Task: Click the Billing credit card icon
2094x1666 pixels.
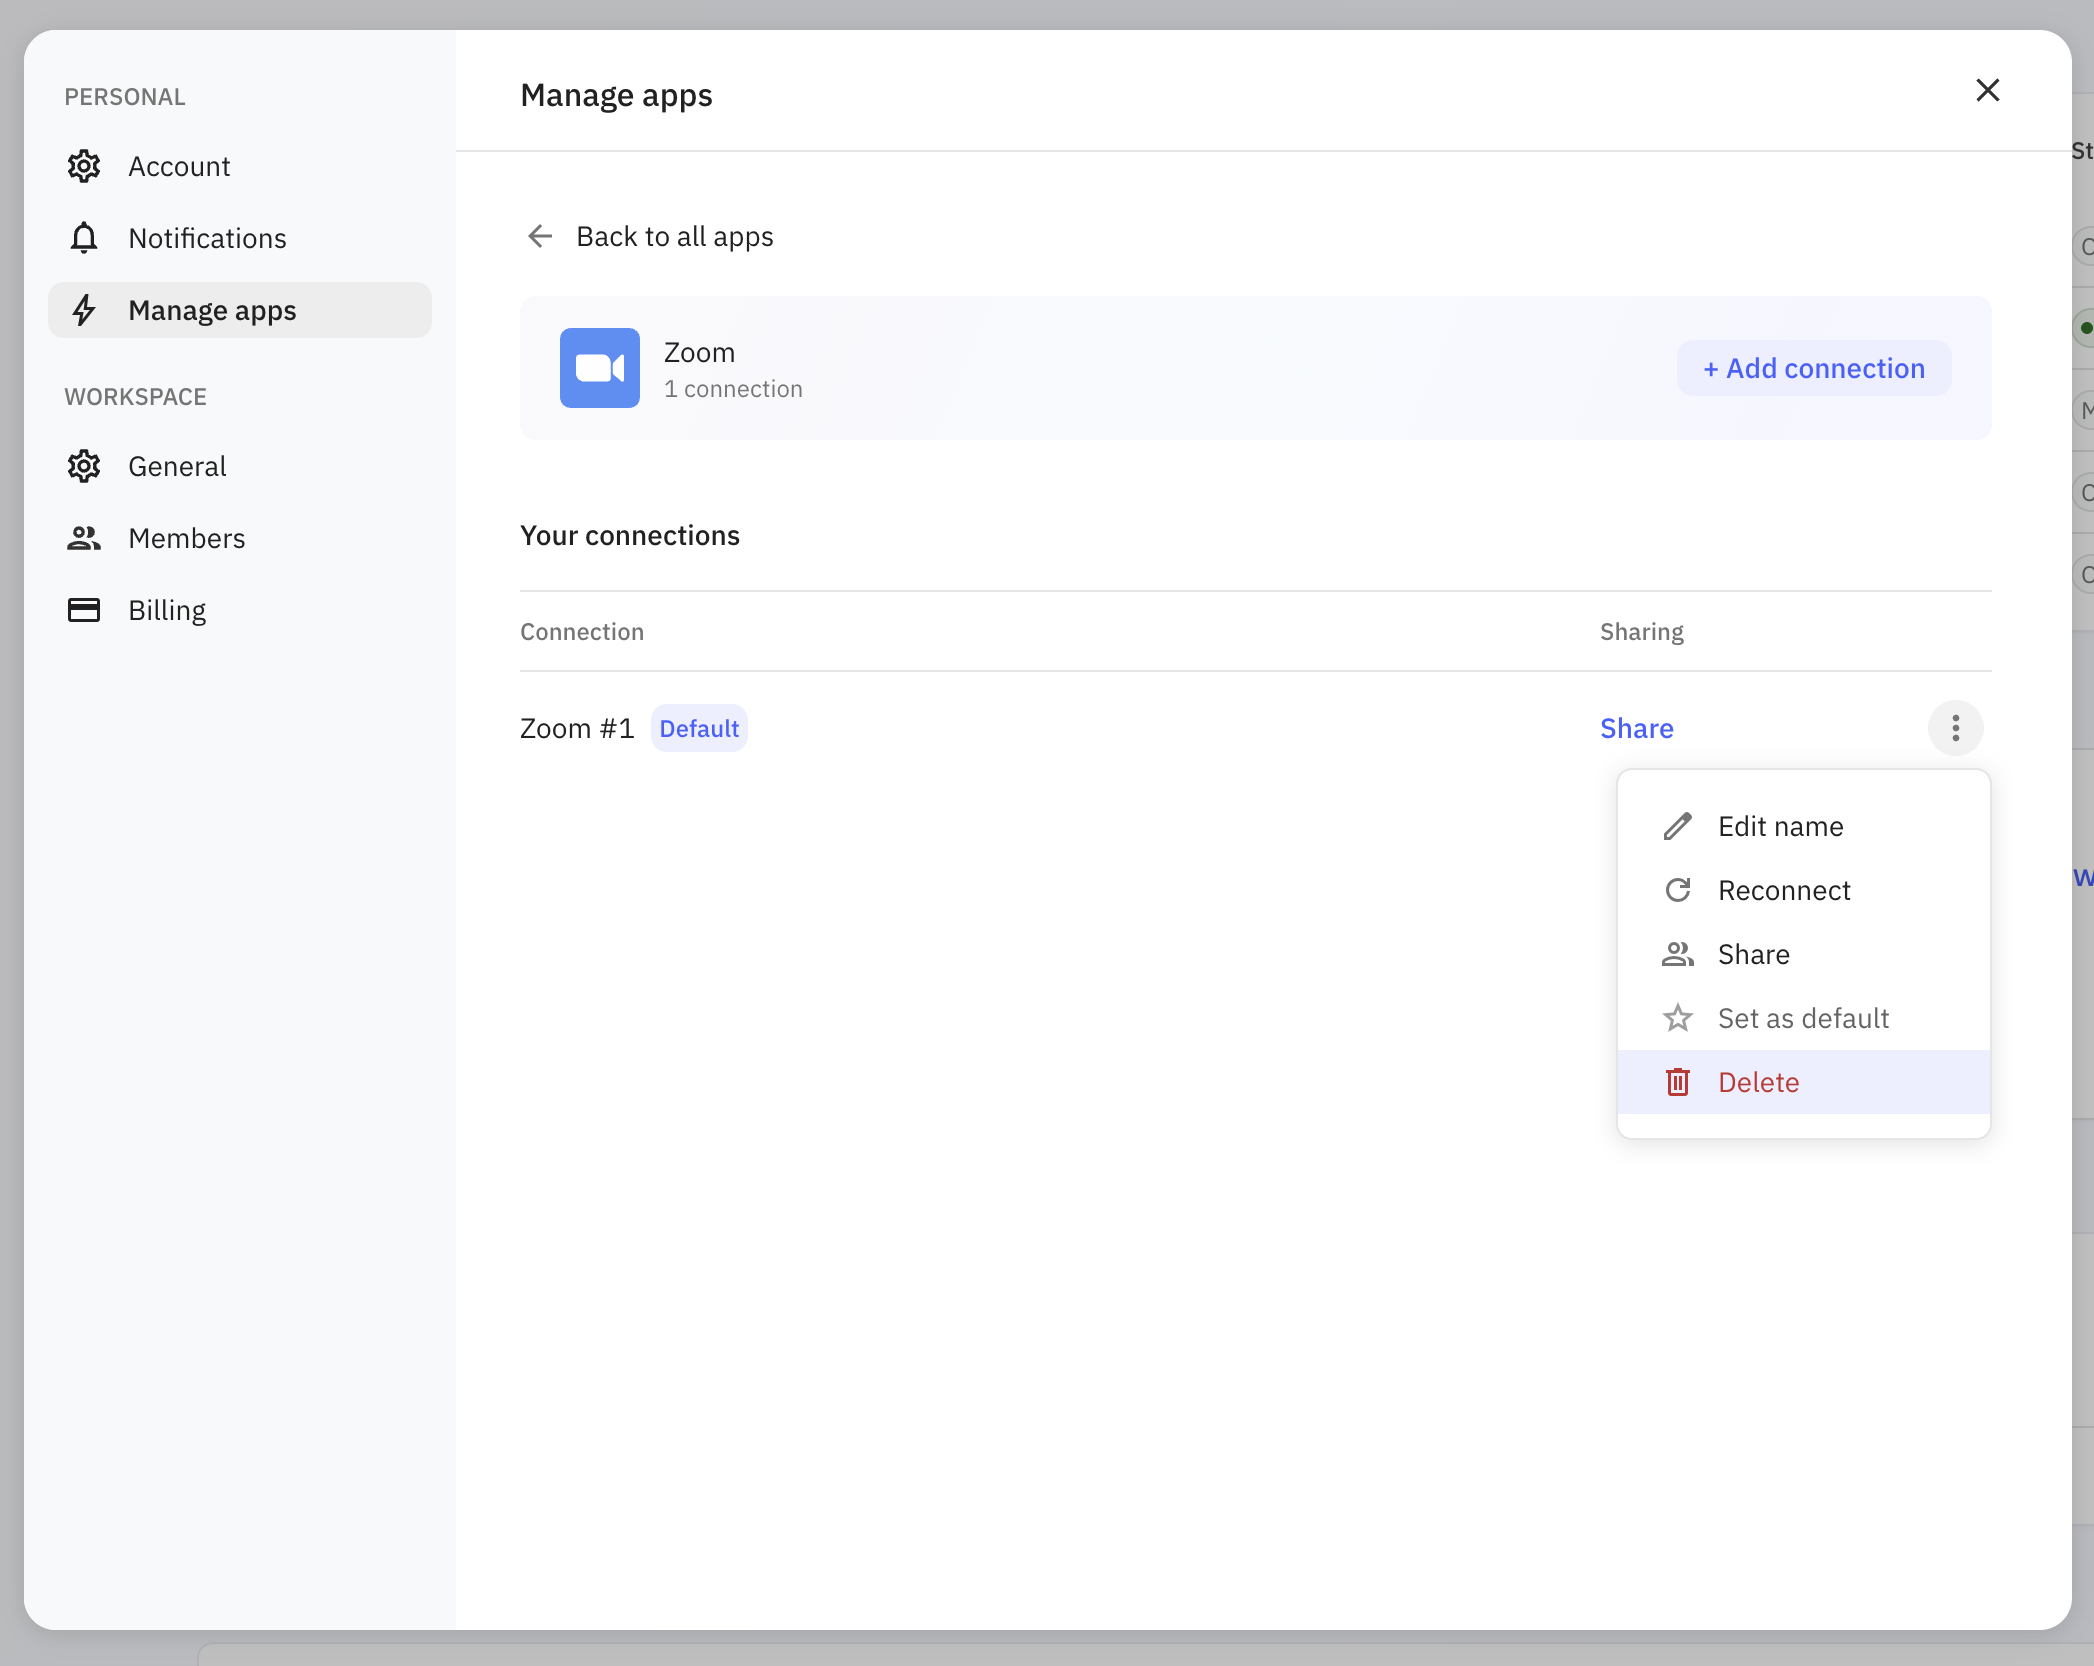Action: click(x=84, y=610)
